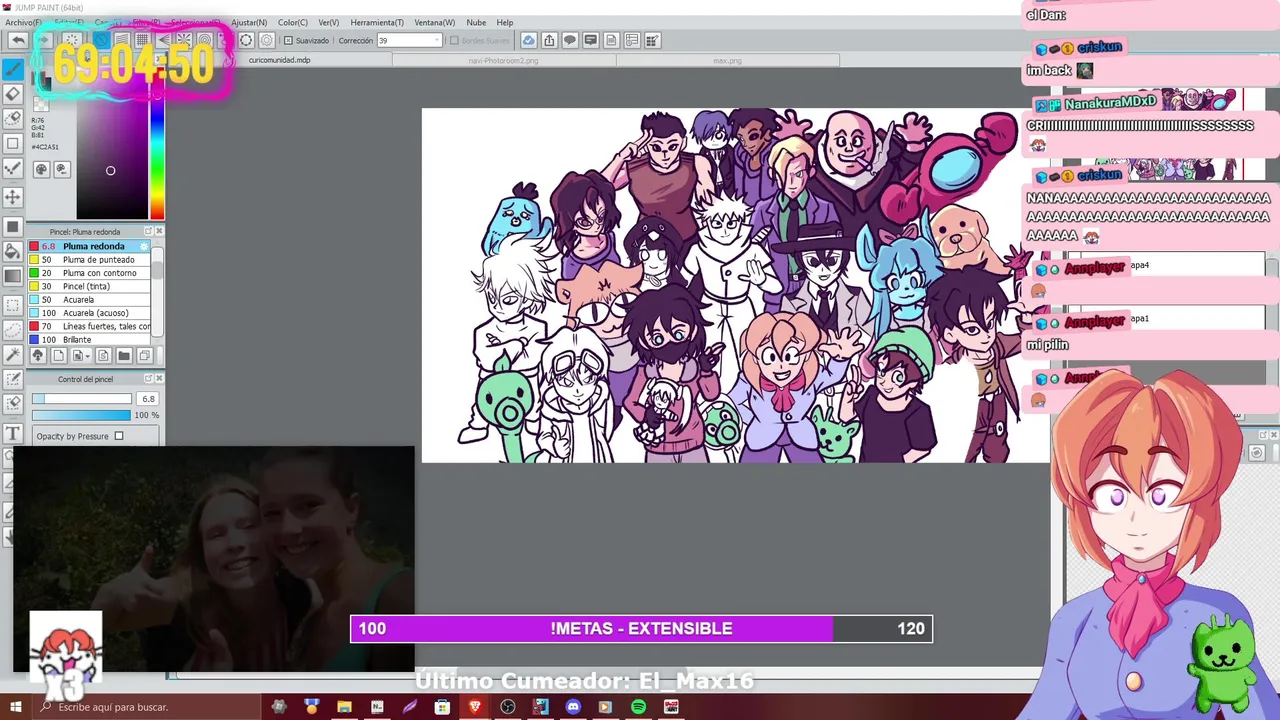This screenshot has width=1280, height=720.
Task: Open the Color menu
Action: [293, 22]
